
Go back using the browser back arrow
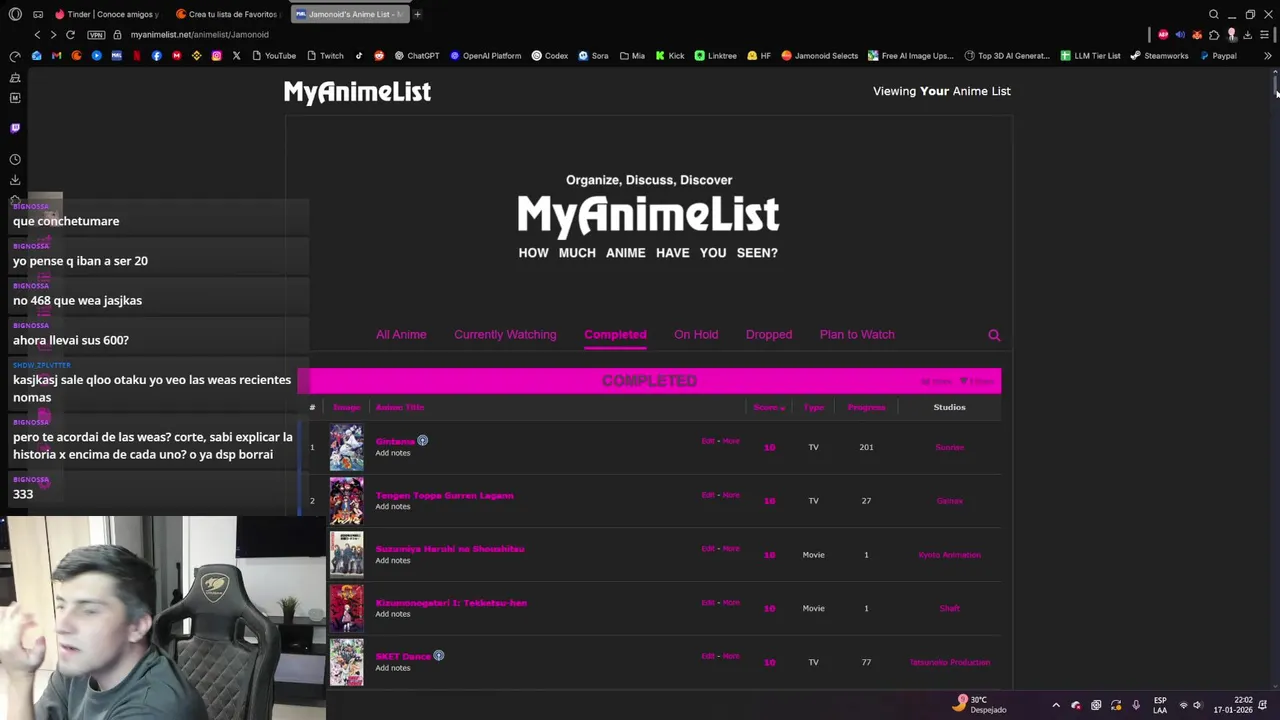37,35
